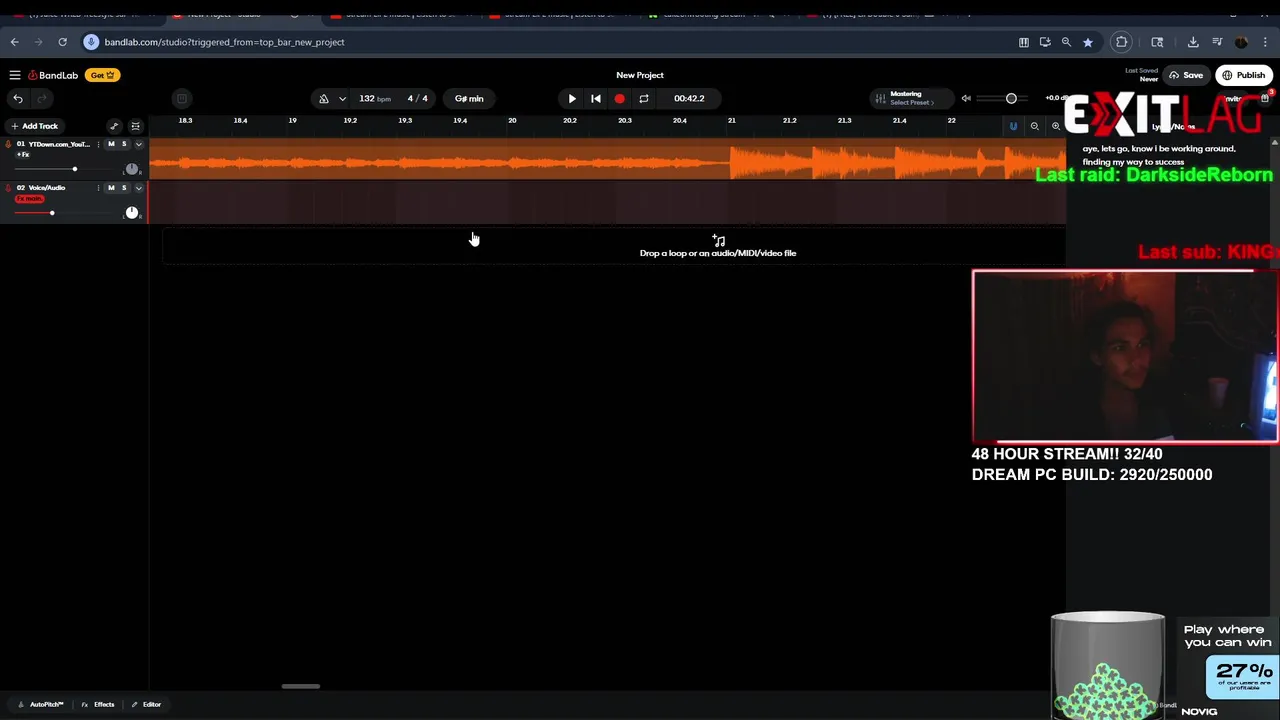
Task: Solo the 02 Voice/Audio track
Action: [124, 188]
